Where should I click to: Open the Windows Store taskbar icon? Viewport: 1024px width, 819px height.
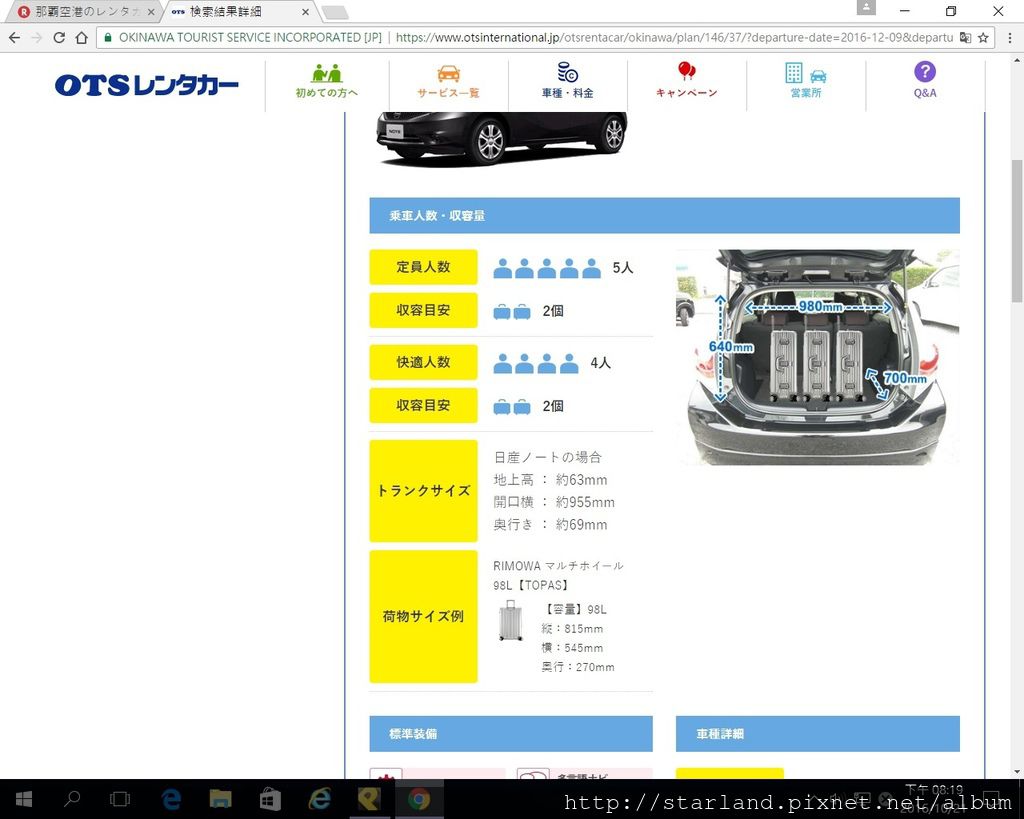pyautogui.click(x=270, y=799)
